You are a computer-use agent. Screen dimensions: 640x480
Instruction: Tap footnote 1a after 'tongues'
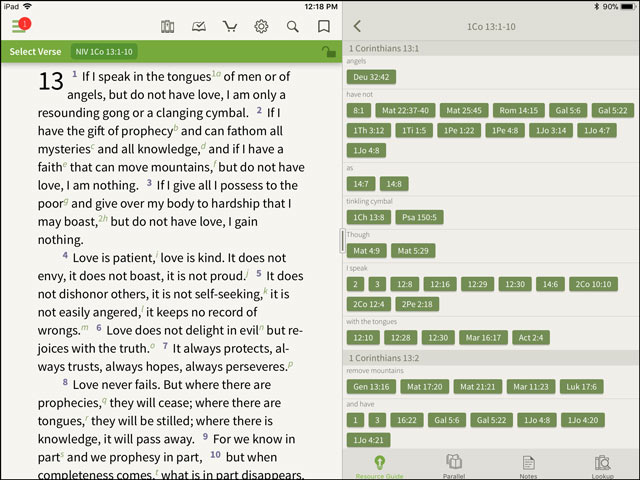click(216, 73)
